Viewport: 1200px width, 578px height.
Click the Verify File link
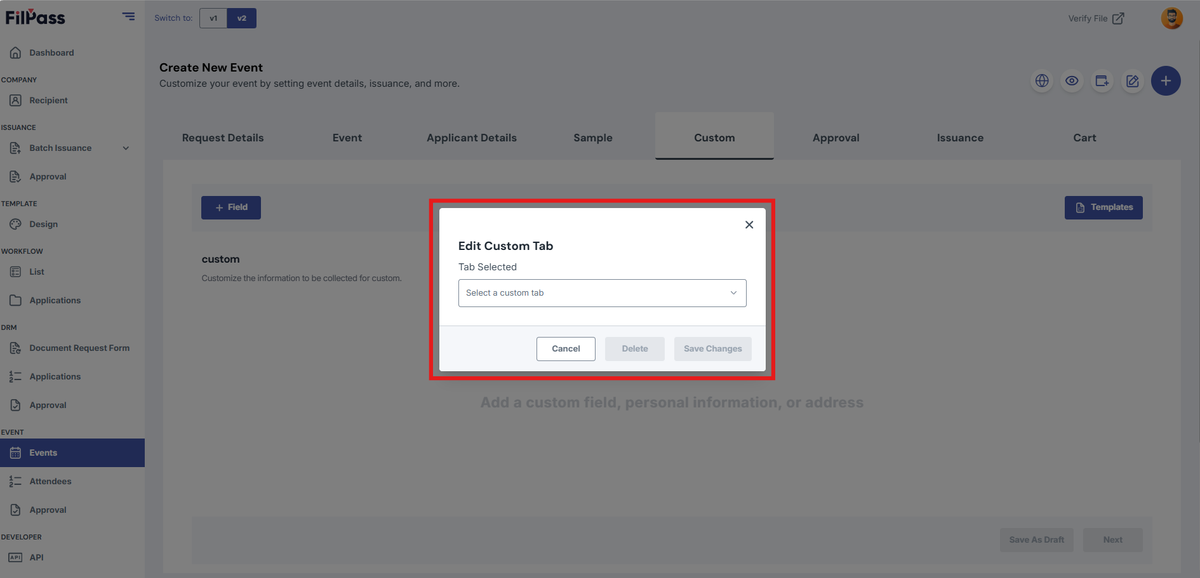click(x=1096, y=18)
